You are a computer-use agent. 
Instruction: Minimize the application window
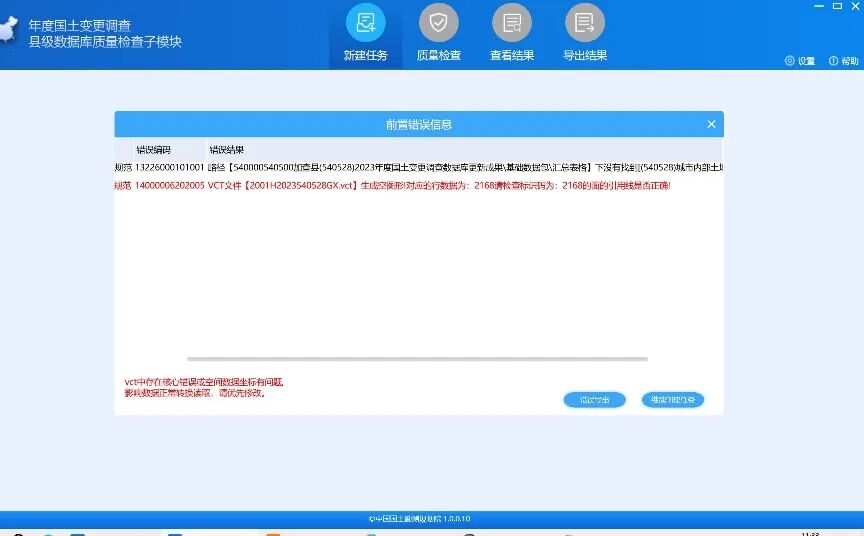(814, 7)
